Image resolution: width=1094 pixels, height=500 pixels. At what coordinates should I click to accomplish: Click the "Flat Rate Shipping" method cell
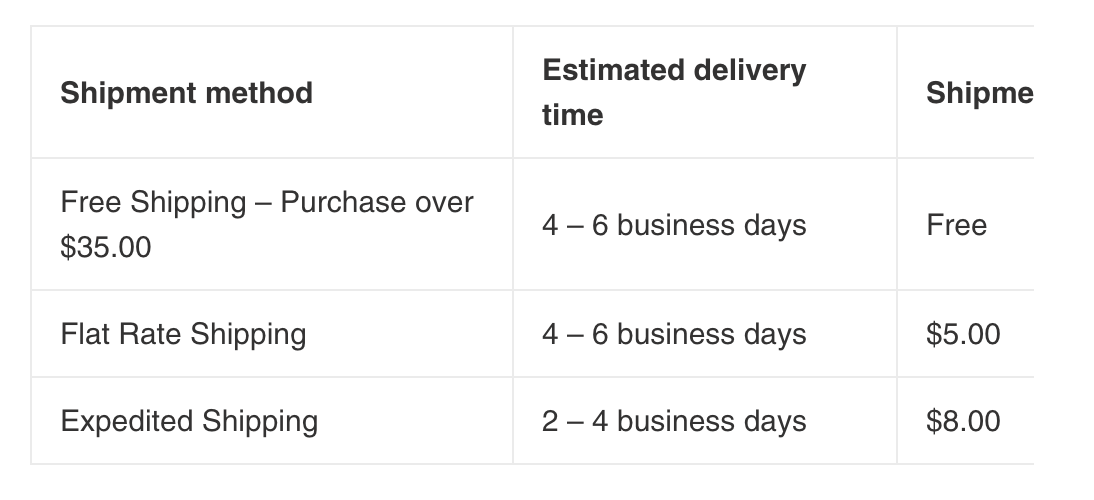point(183,333)
